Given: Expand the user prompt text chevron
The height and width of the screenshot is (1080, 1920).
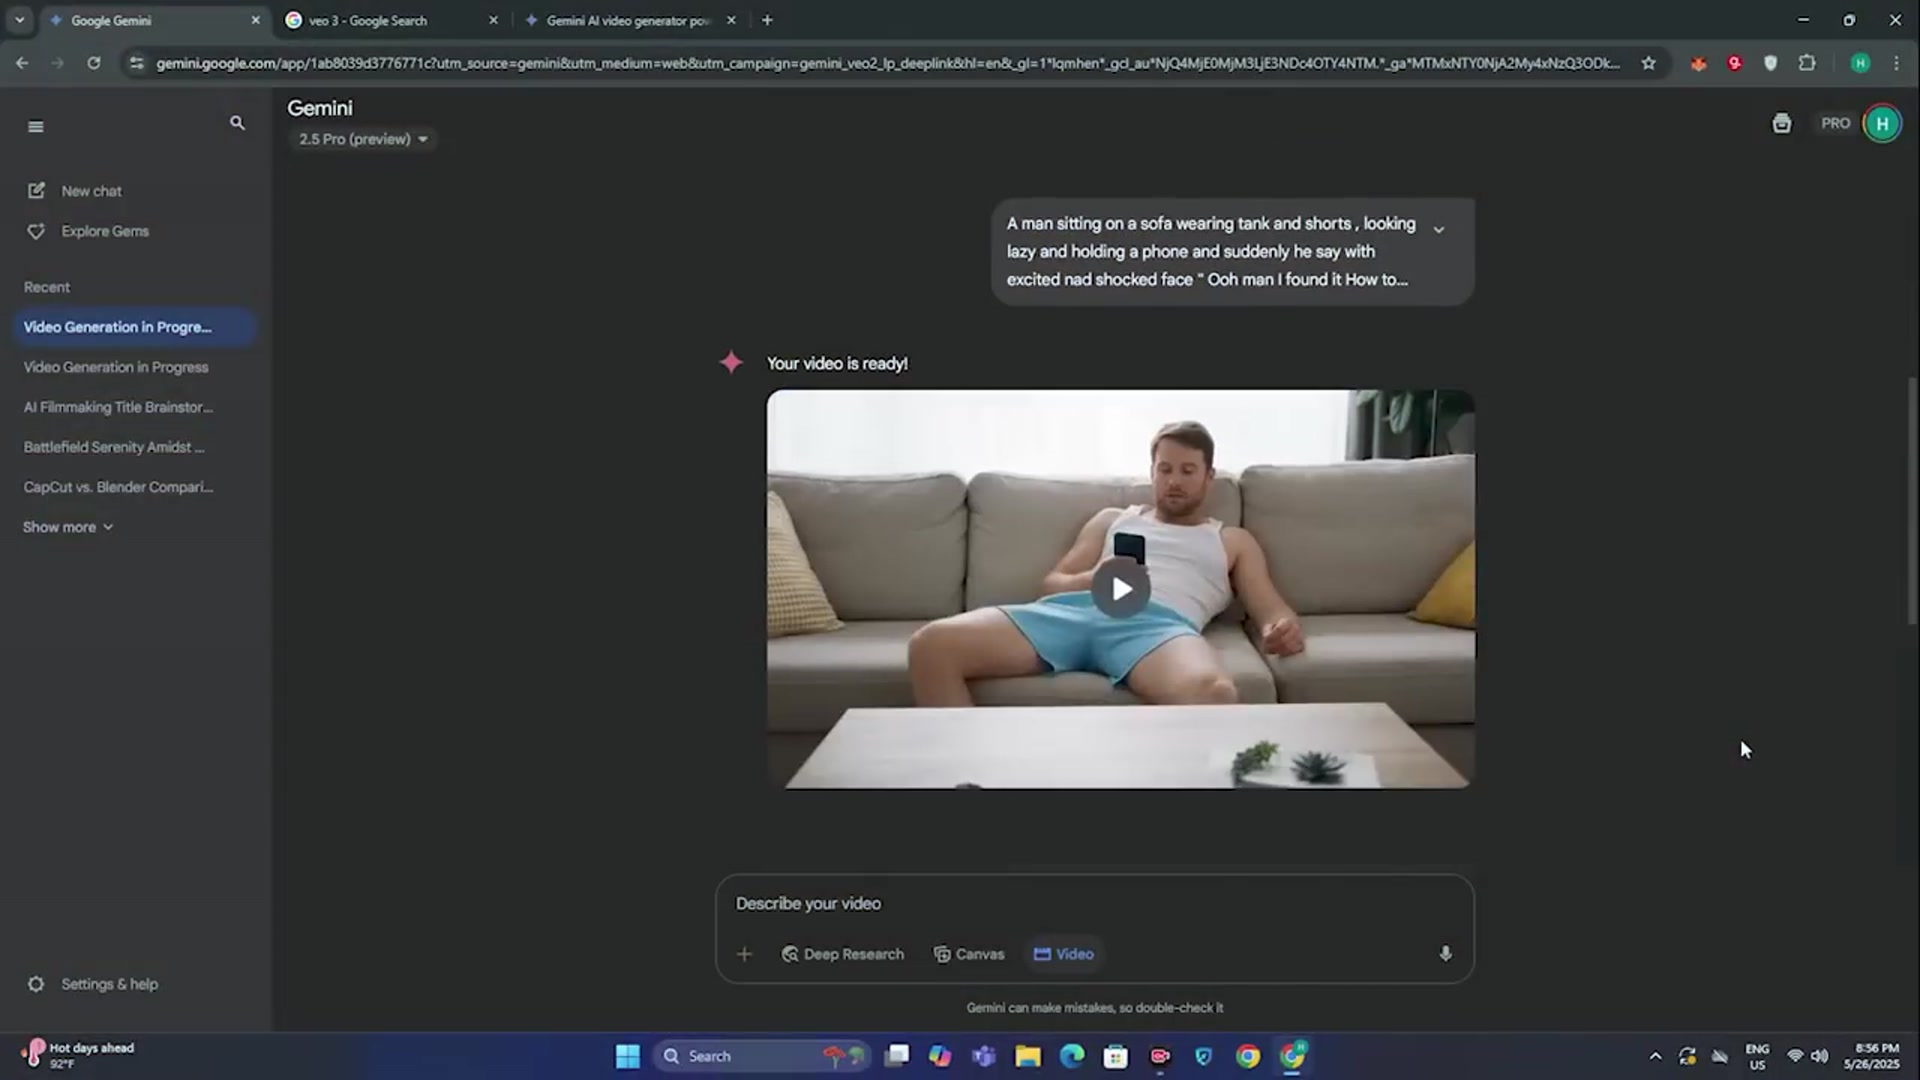Looking at the screenshot, I should [1438, 229].
